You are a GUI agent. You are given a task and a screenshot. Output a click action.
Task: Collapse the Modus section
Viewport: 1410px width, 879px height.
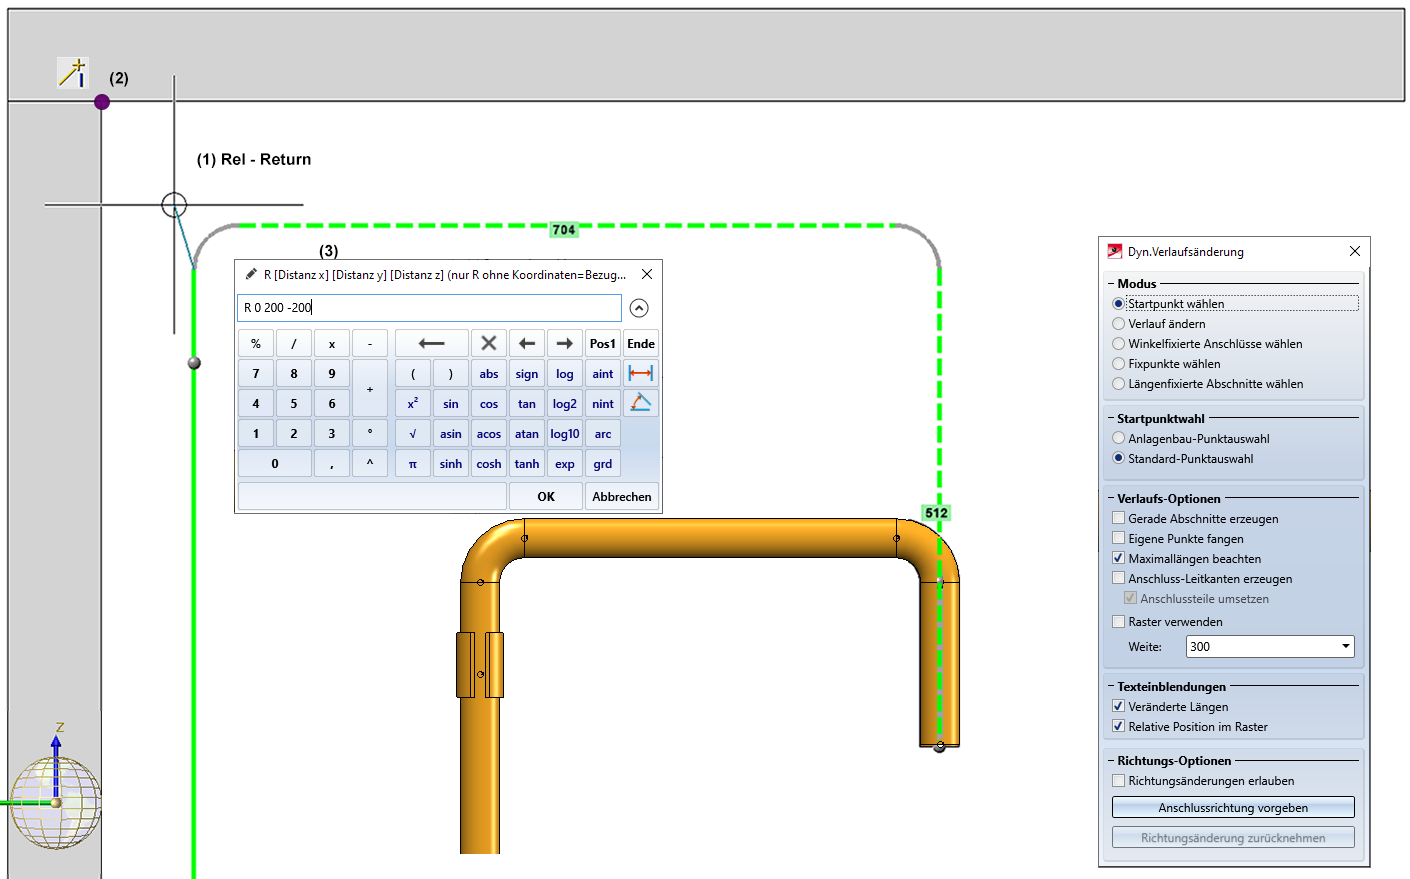(x=1111, y=284)
